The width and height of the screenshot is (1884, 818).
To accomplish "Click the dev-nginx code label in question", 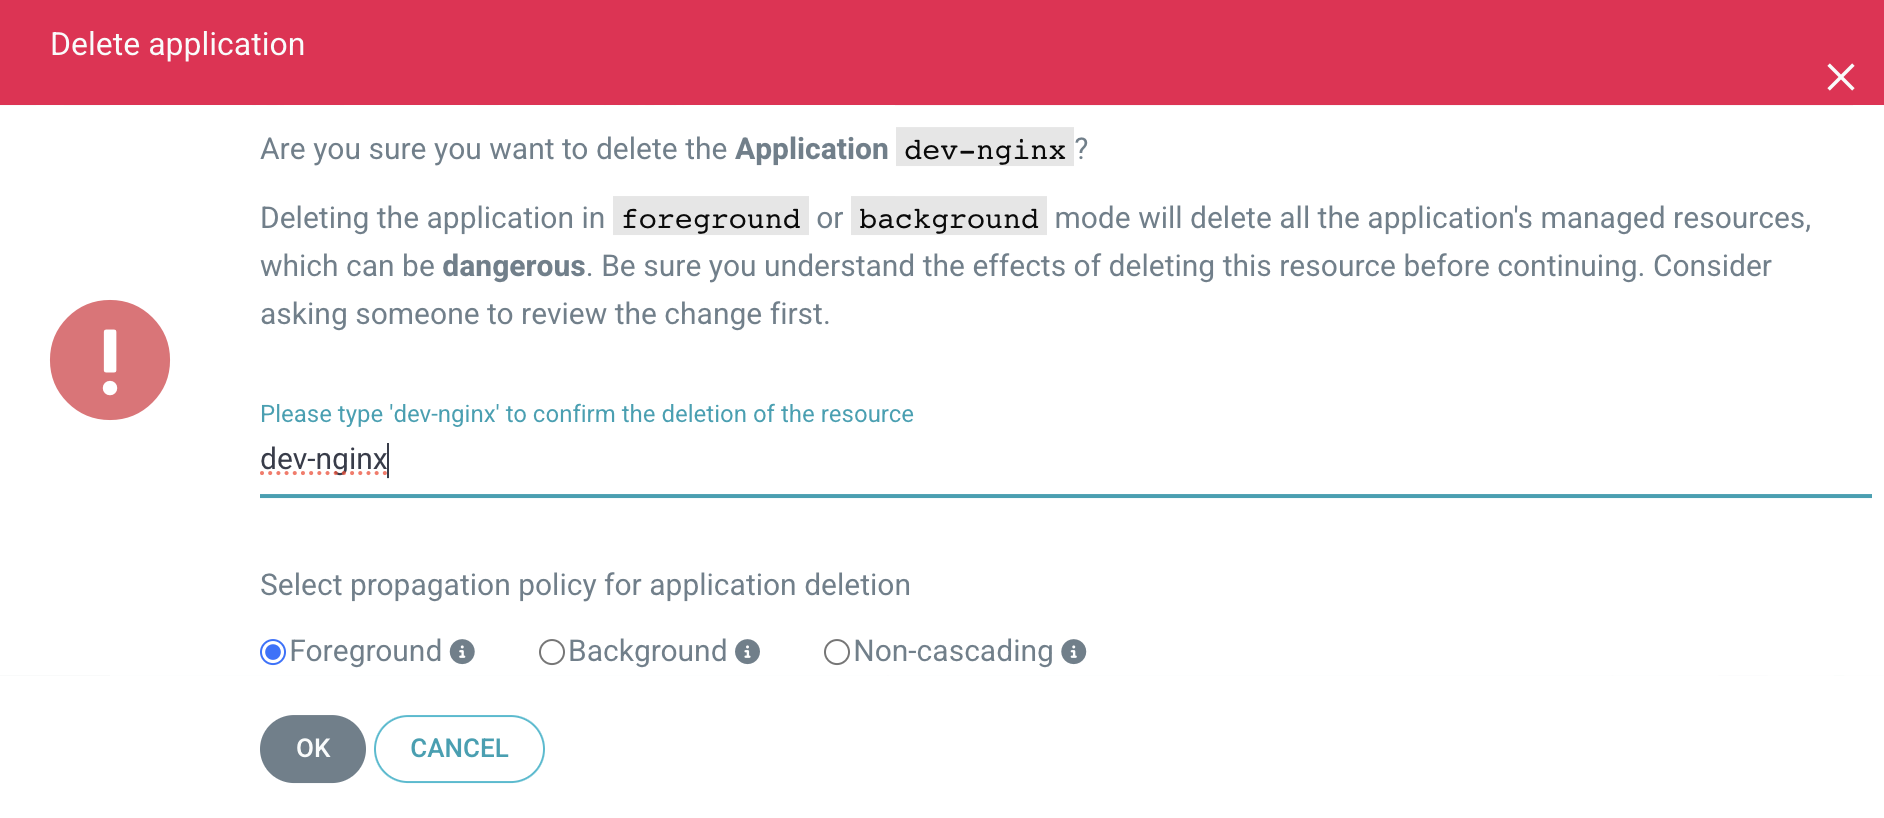I will coord(984,149).
